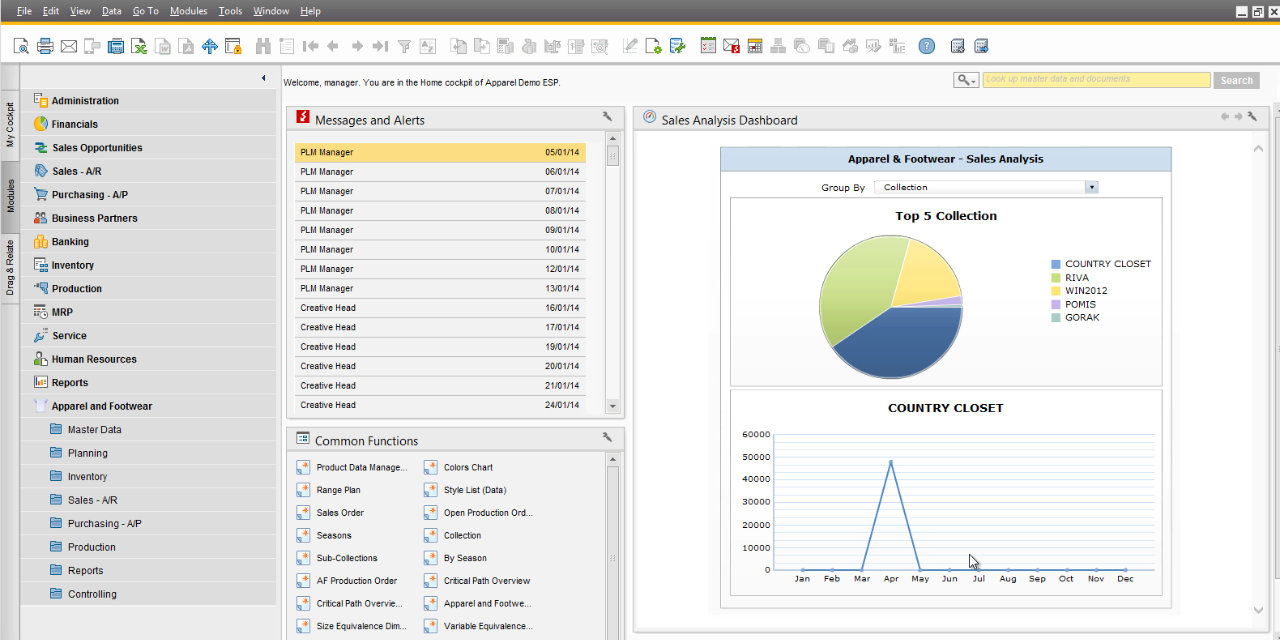Open the Calendar toolbar icon
The image size is (1280, 640).
(755, 46)
